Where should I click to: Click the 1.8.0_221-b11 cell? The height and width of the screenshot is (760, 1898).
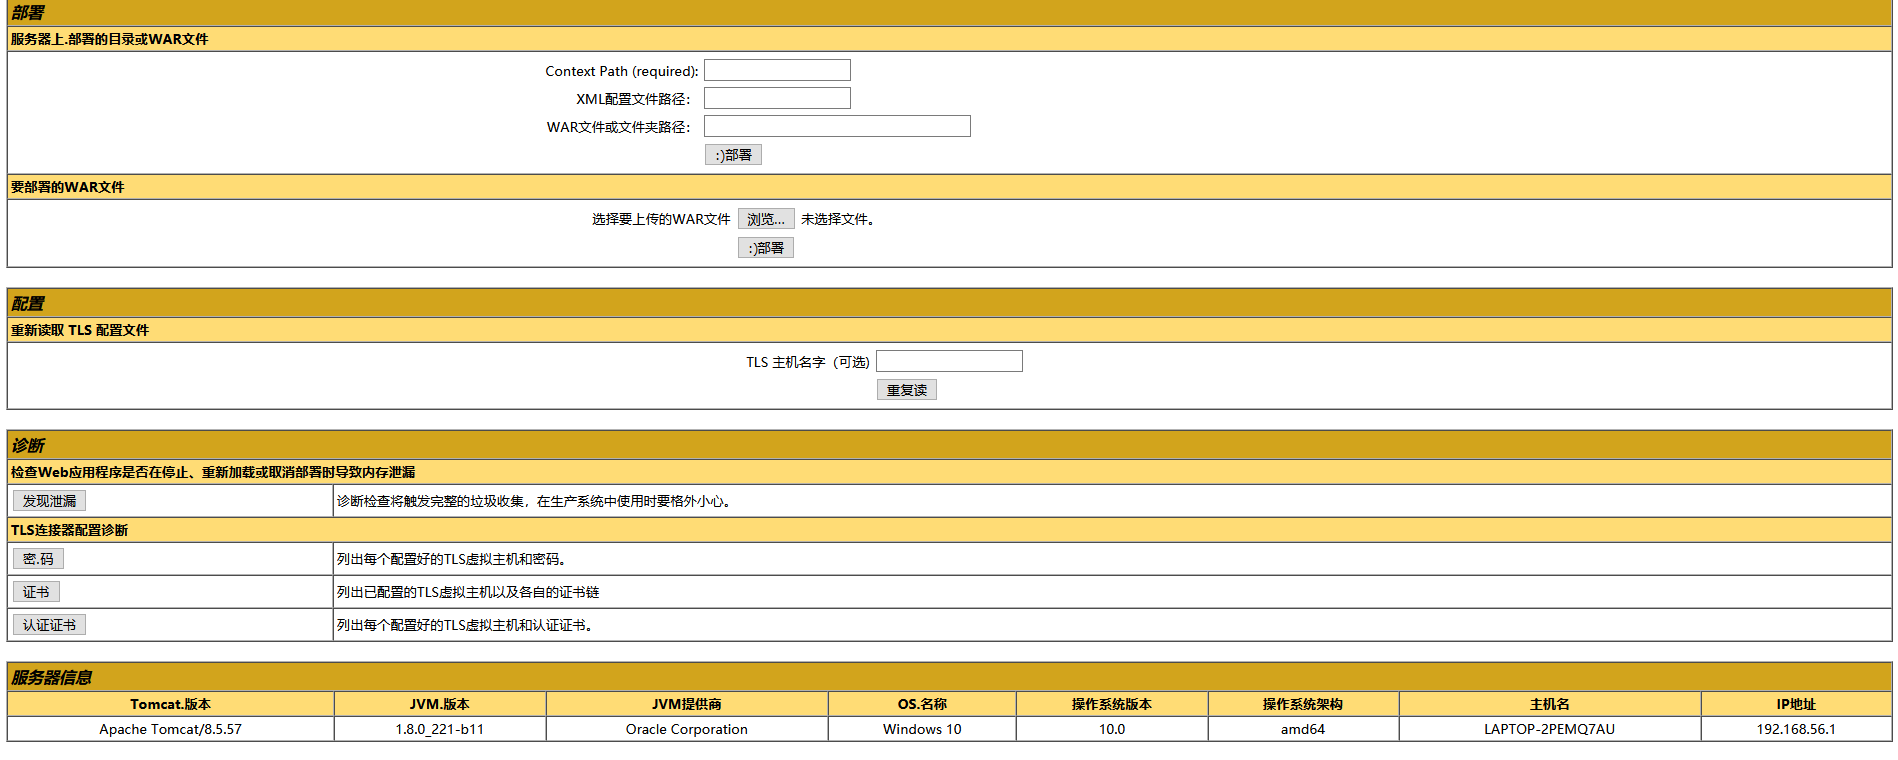(440, 729)
